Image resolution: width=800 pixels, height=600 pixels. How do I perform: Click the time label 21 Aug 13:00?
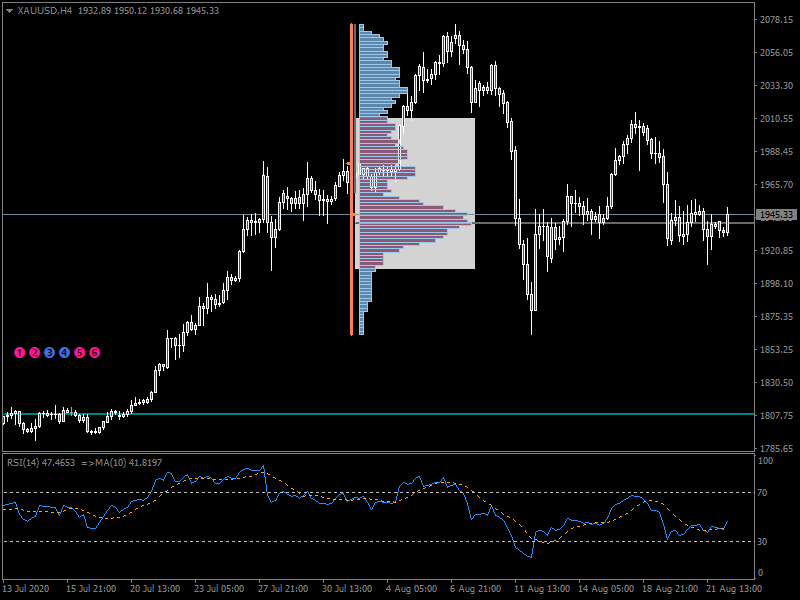734,588
